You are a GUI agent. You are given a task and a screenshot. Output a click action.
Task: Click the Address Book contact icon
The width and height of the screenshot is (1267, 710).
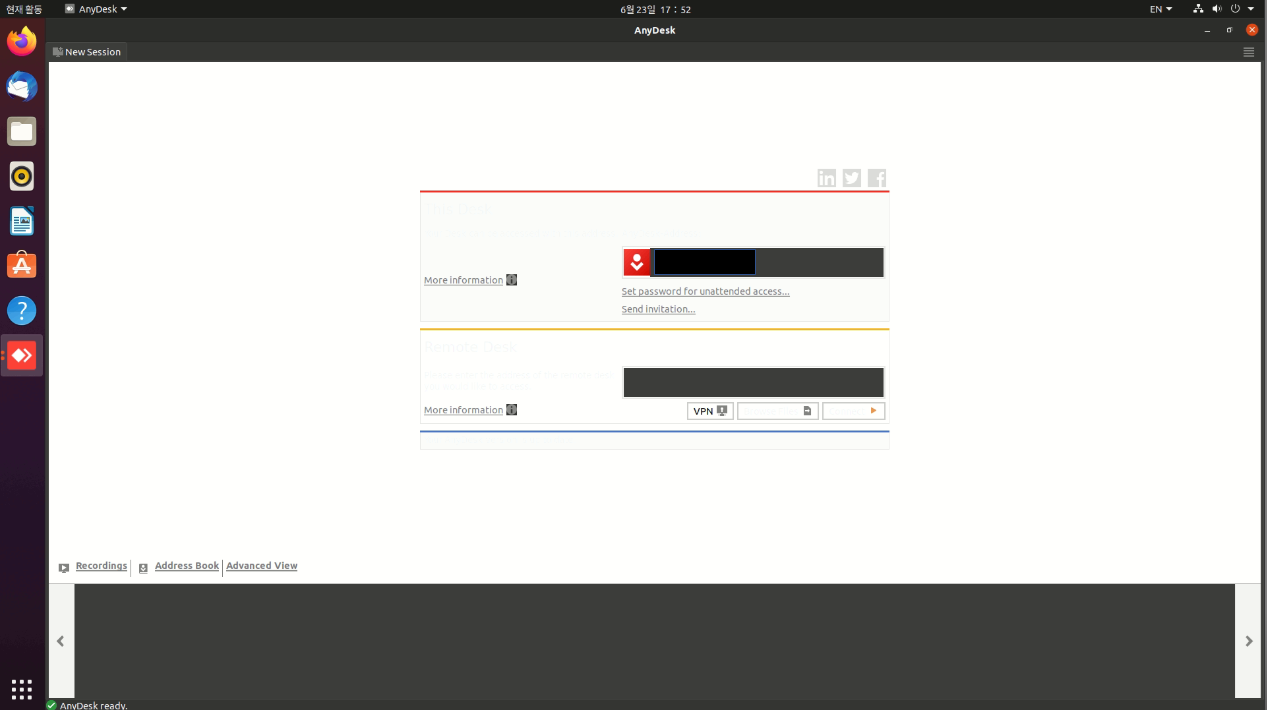click(143, 568)
